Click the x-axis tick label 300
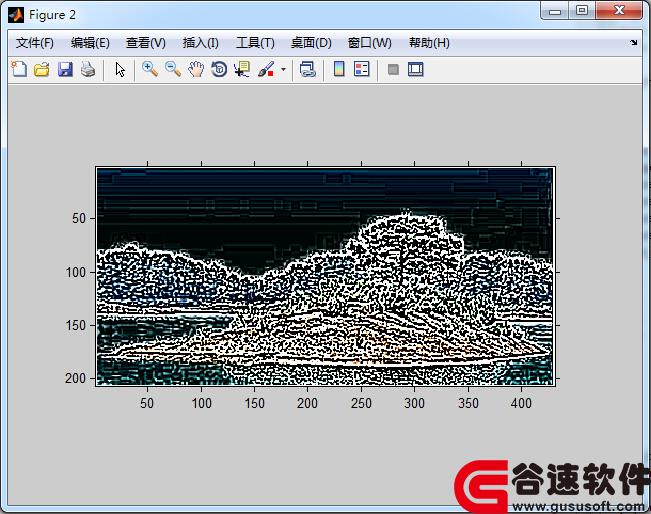651x514 pixels. (414, 403)
